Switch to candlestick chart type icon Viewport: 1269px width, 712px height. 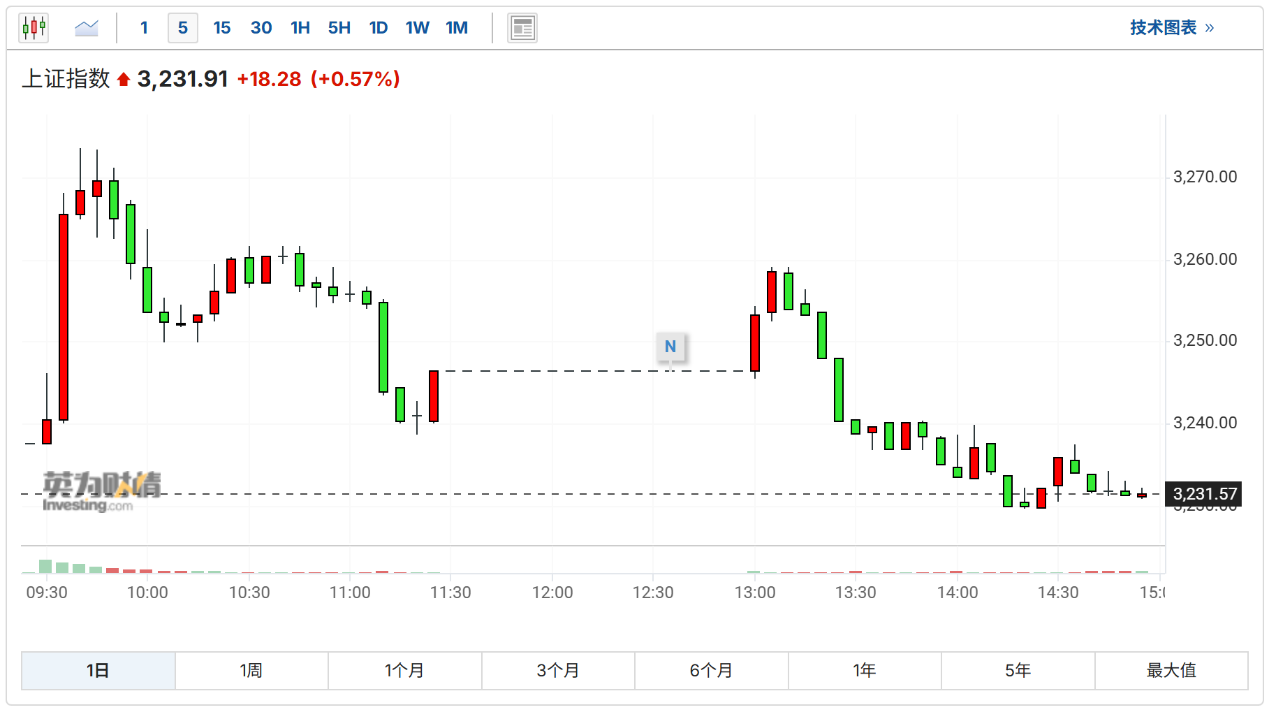[x=34, y=28]
